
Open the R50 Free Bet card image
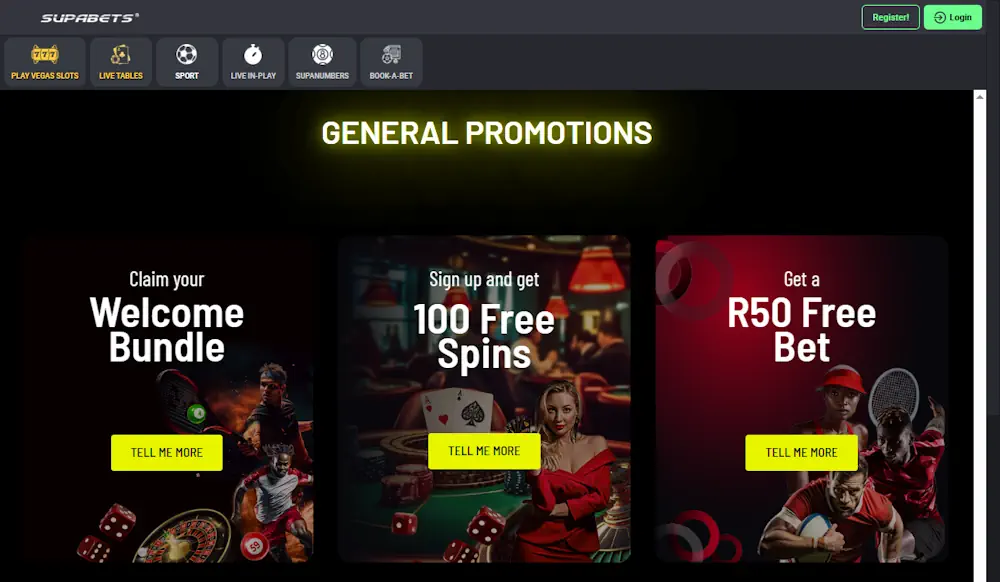(x=802, y=399)
